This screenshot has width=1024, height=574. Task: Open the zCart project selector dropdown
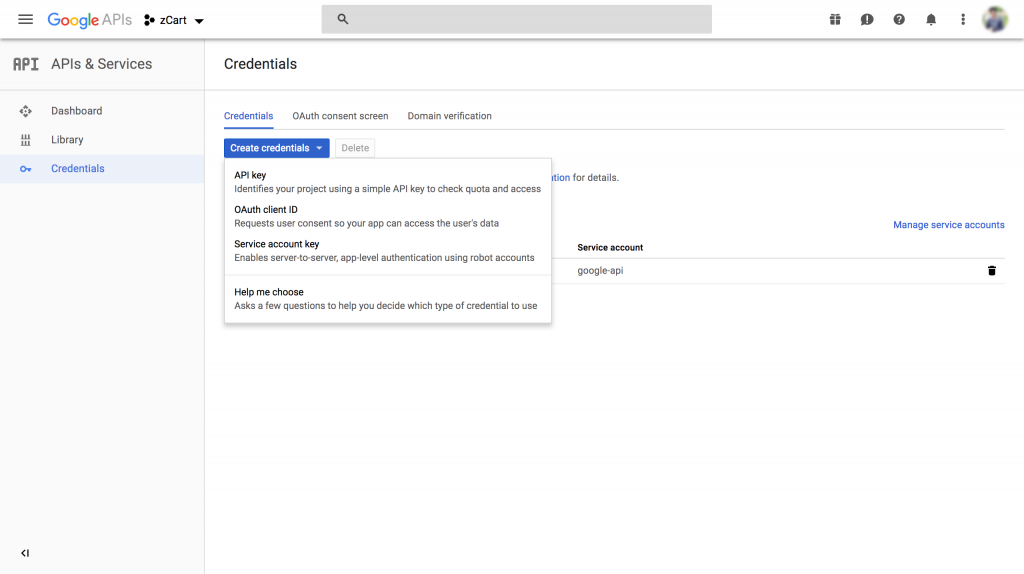tap(174, 20)
